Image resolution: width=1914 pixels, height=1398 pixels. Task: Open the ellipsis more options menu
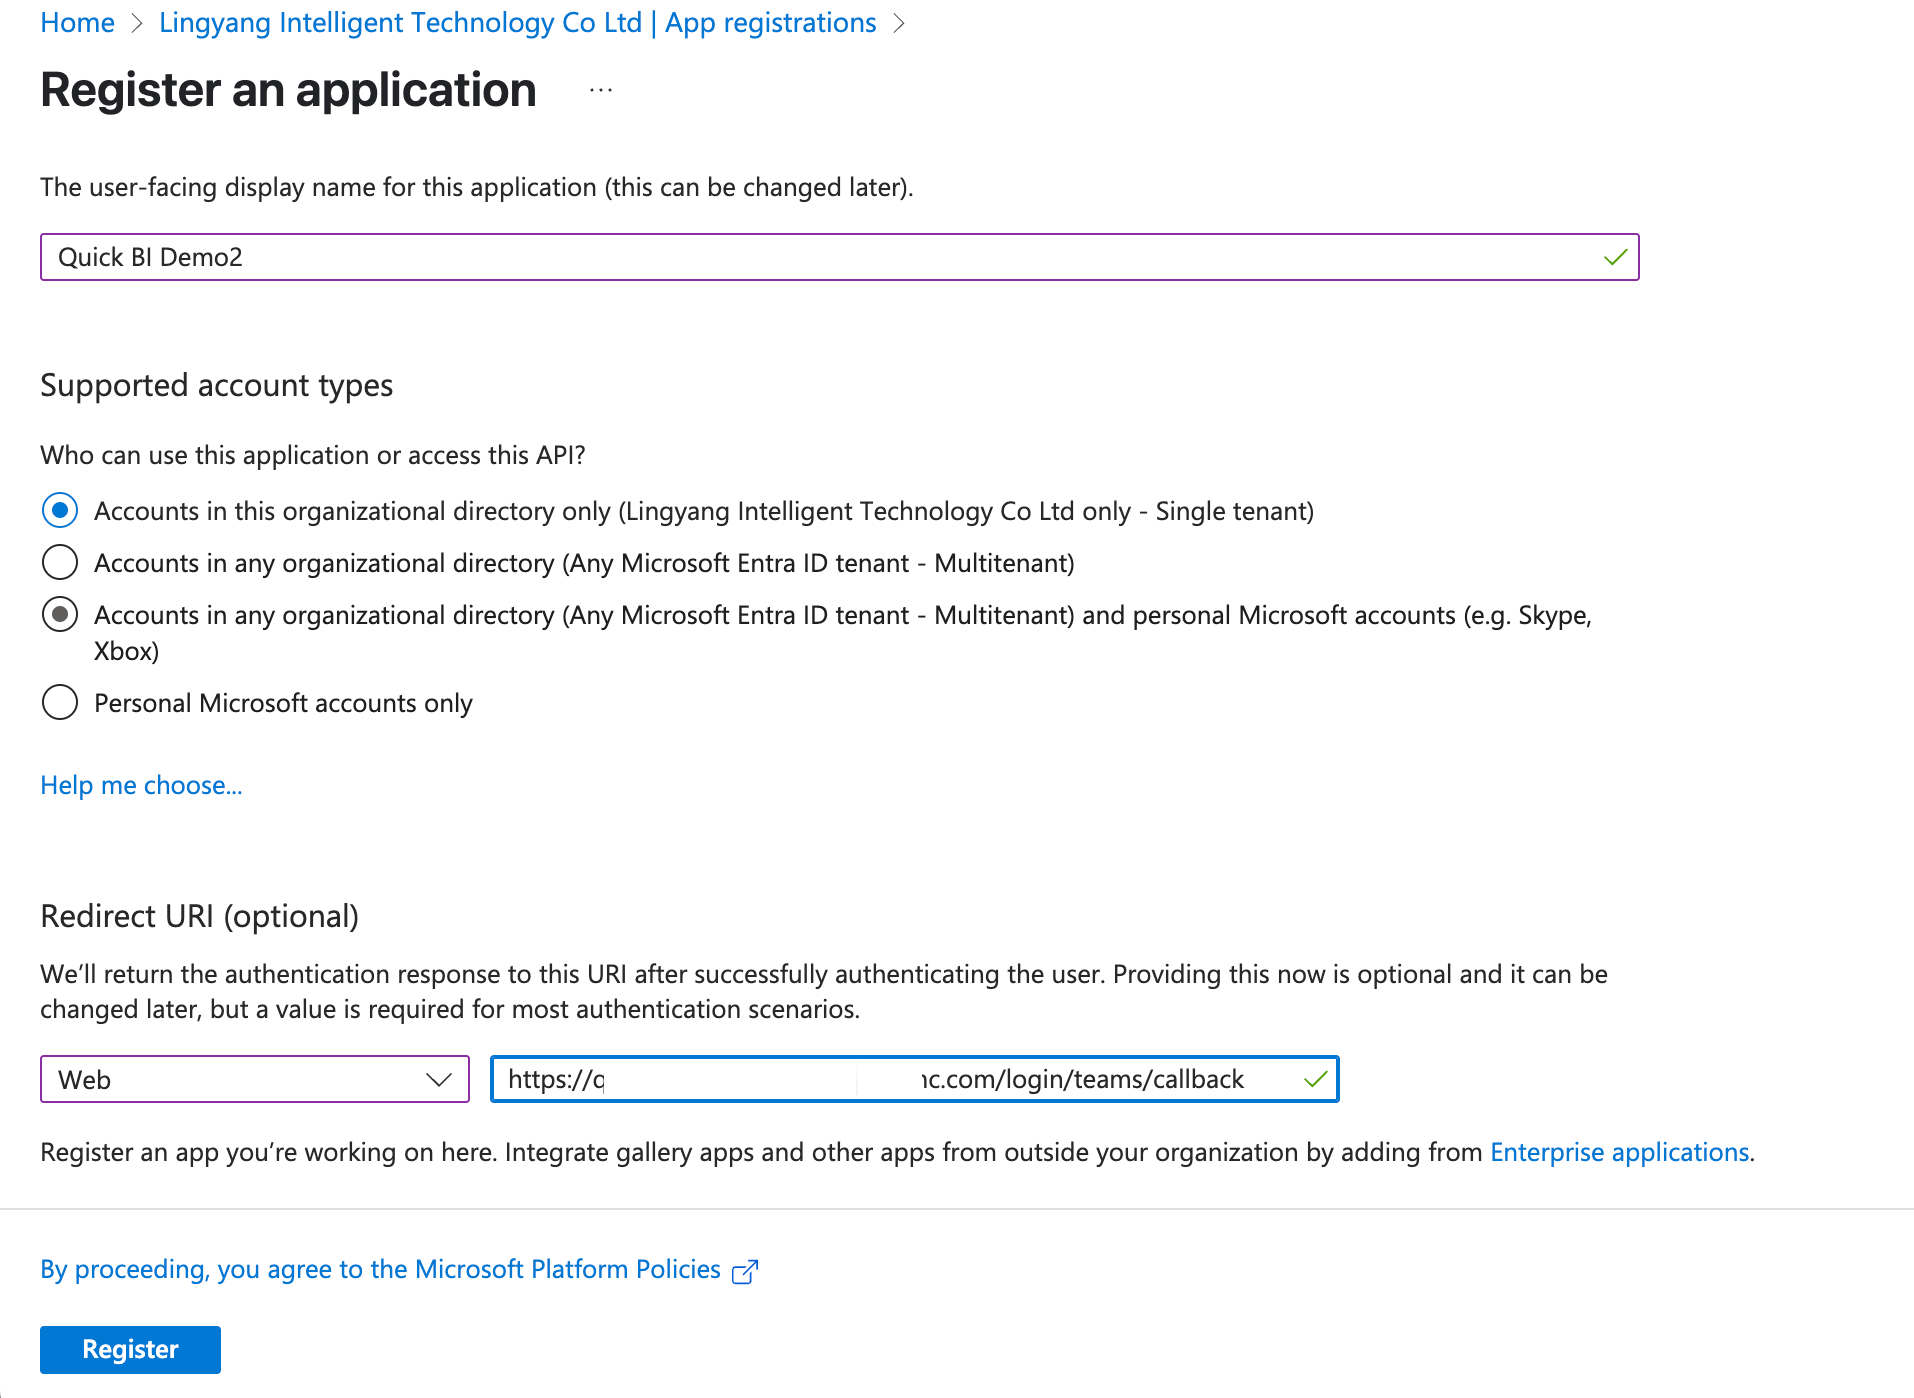click(x=601, y=90)
